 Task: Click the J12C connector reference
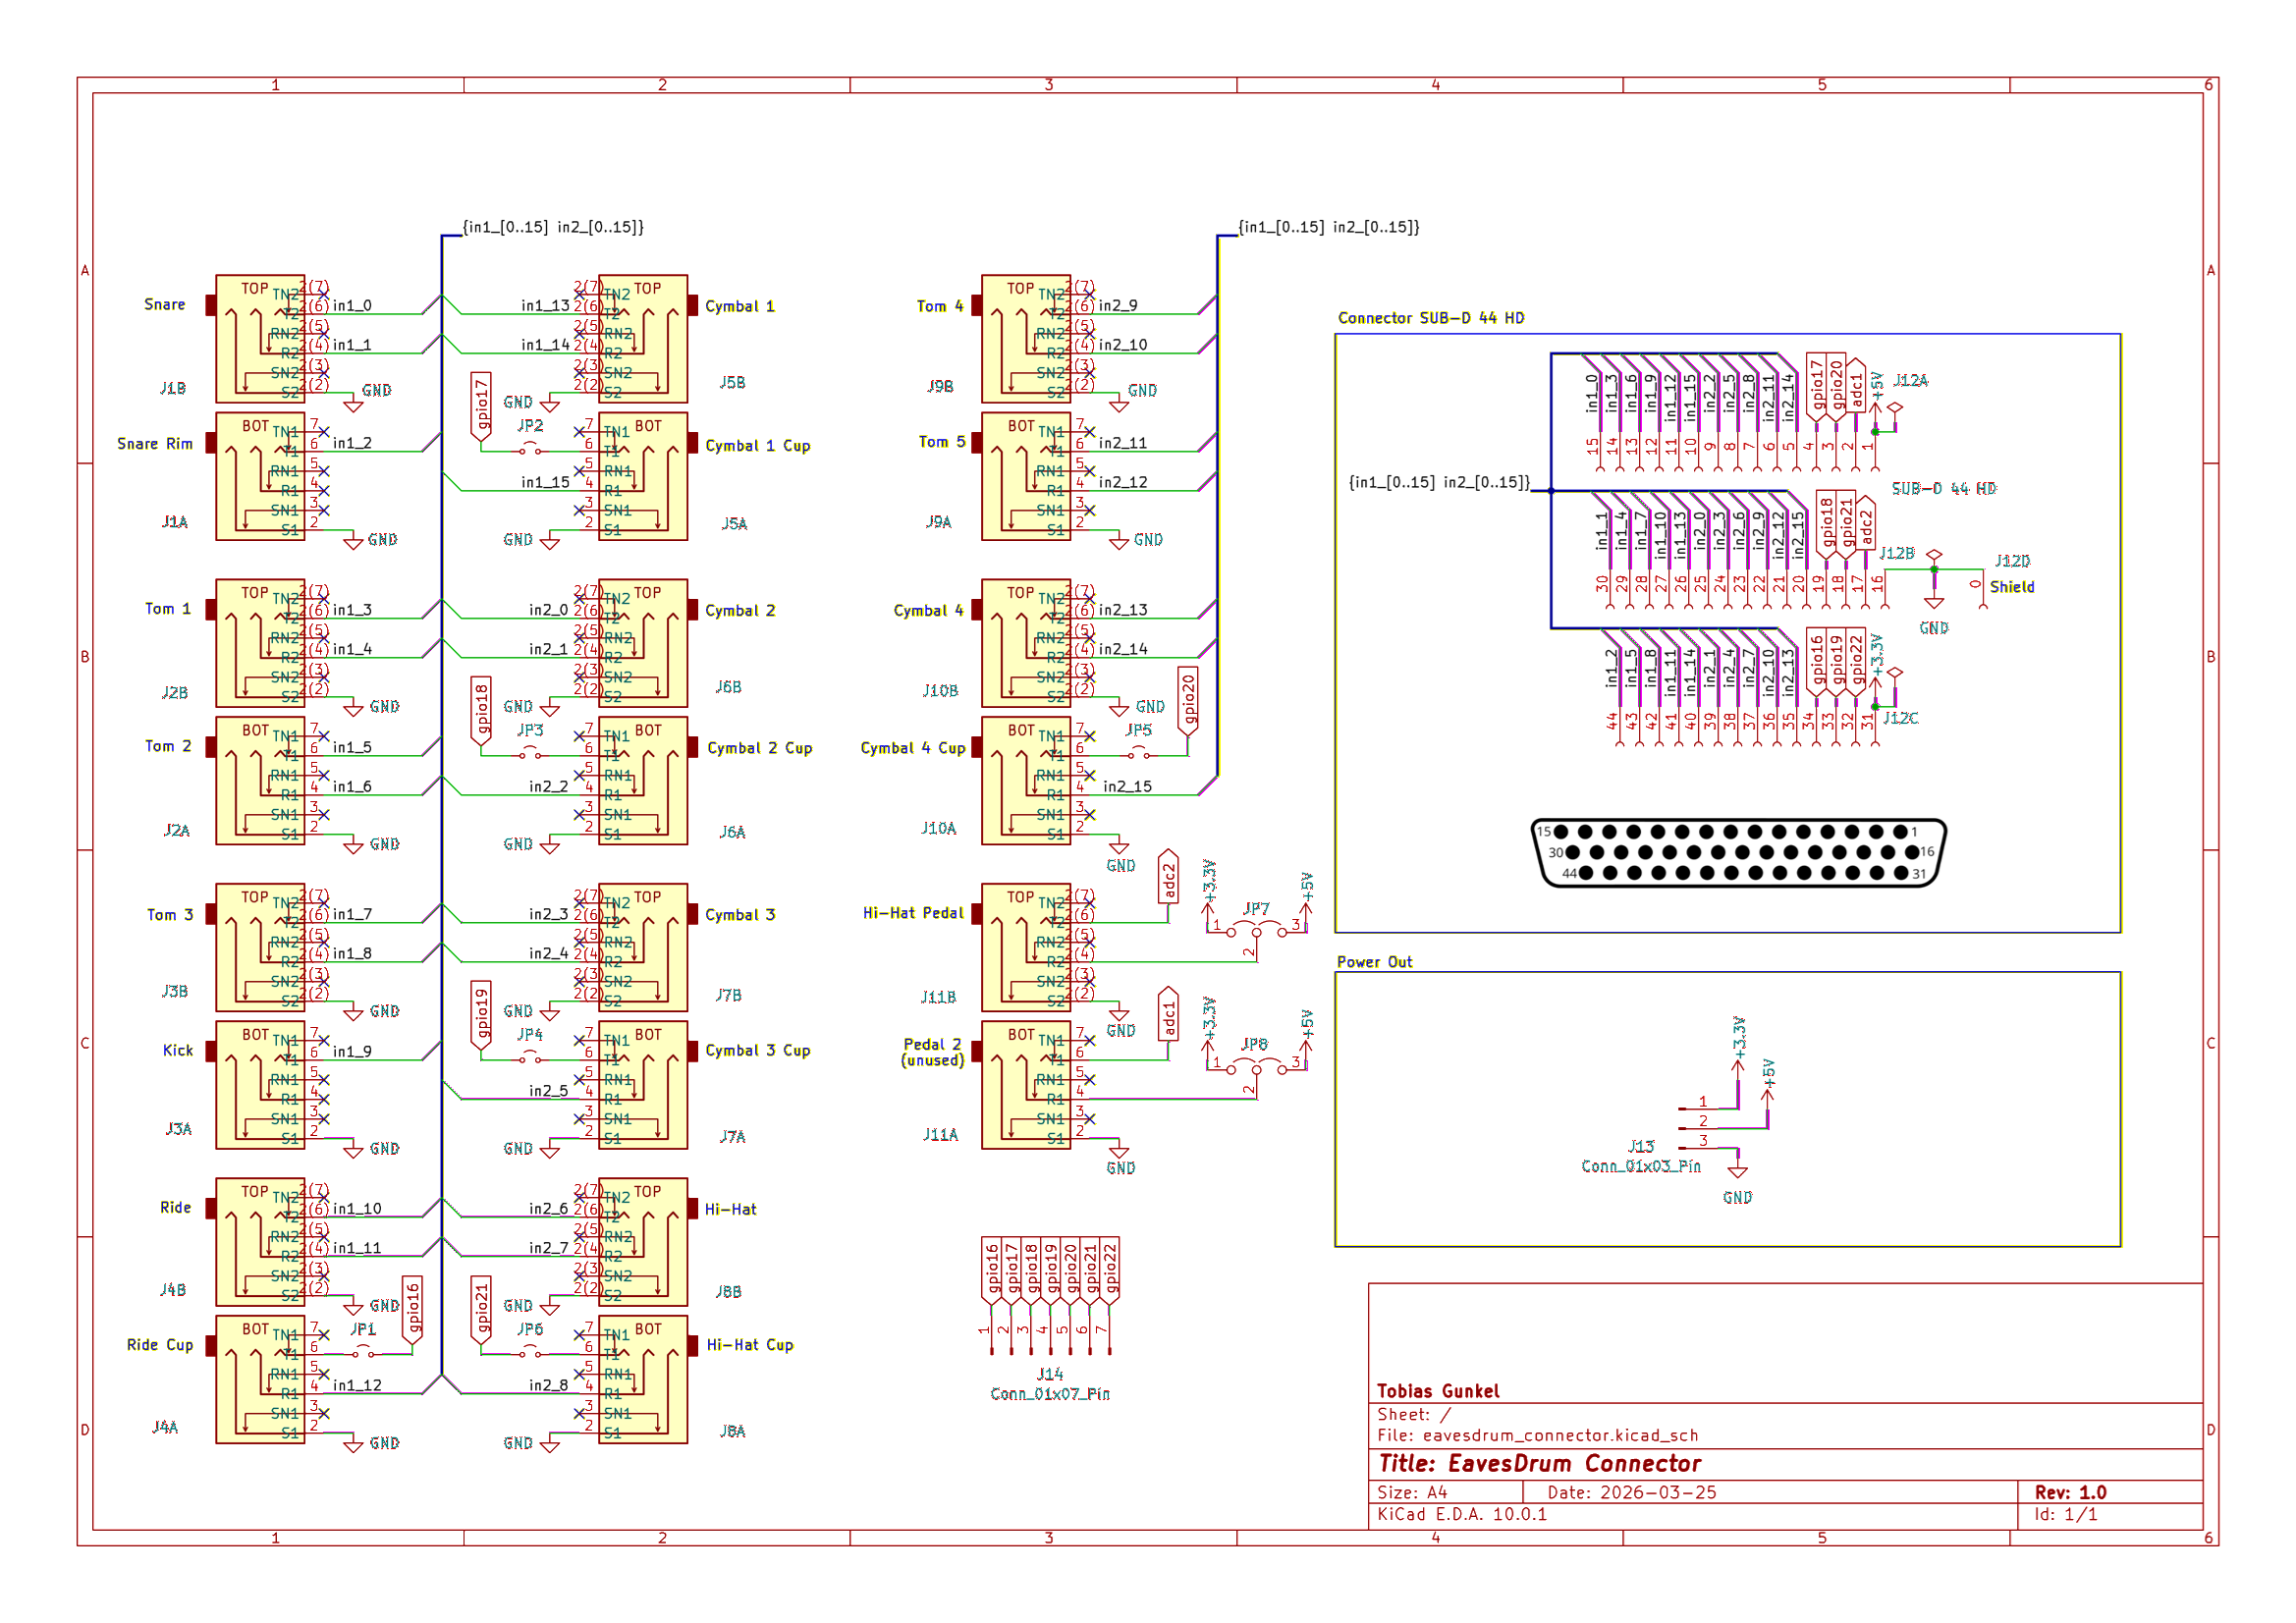click(1901, 719)
